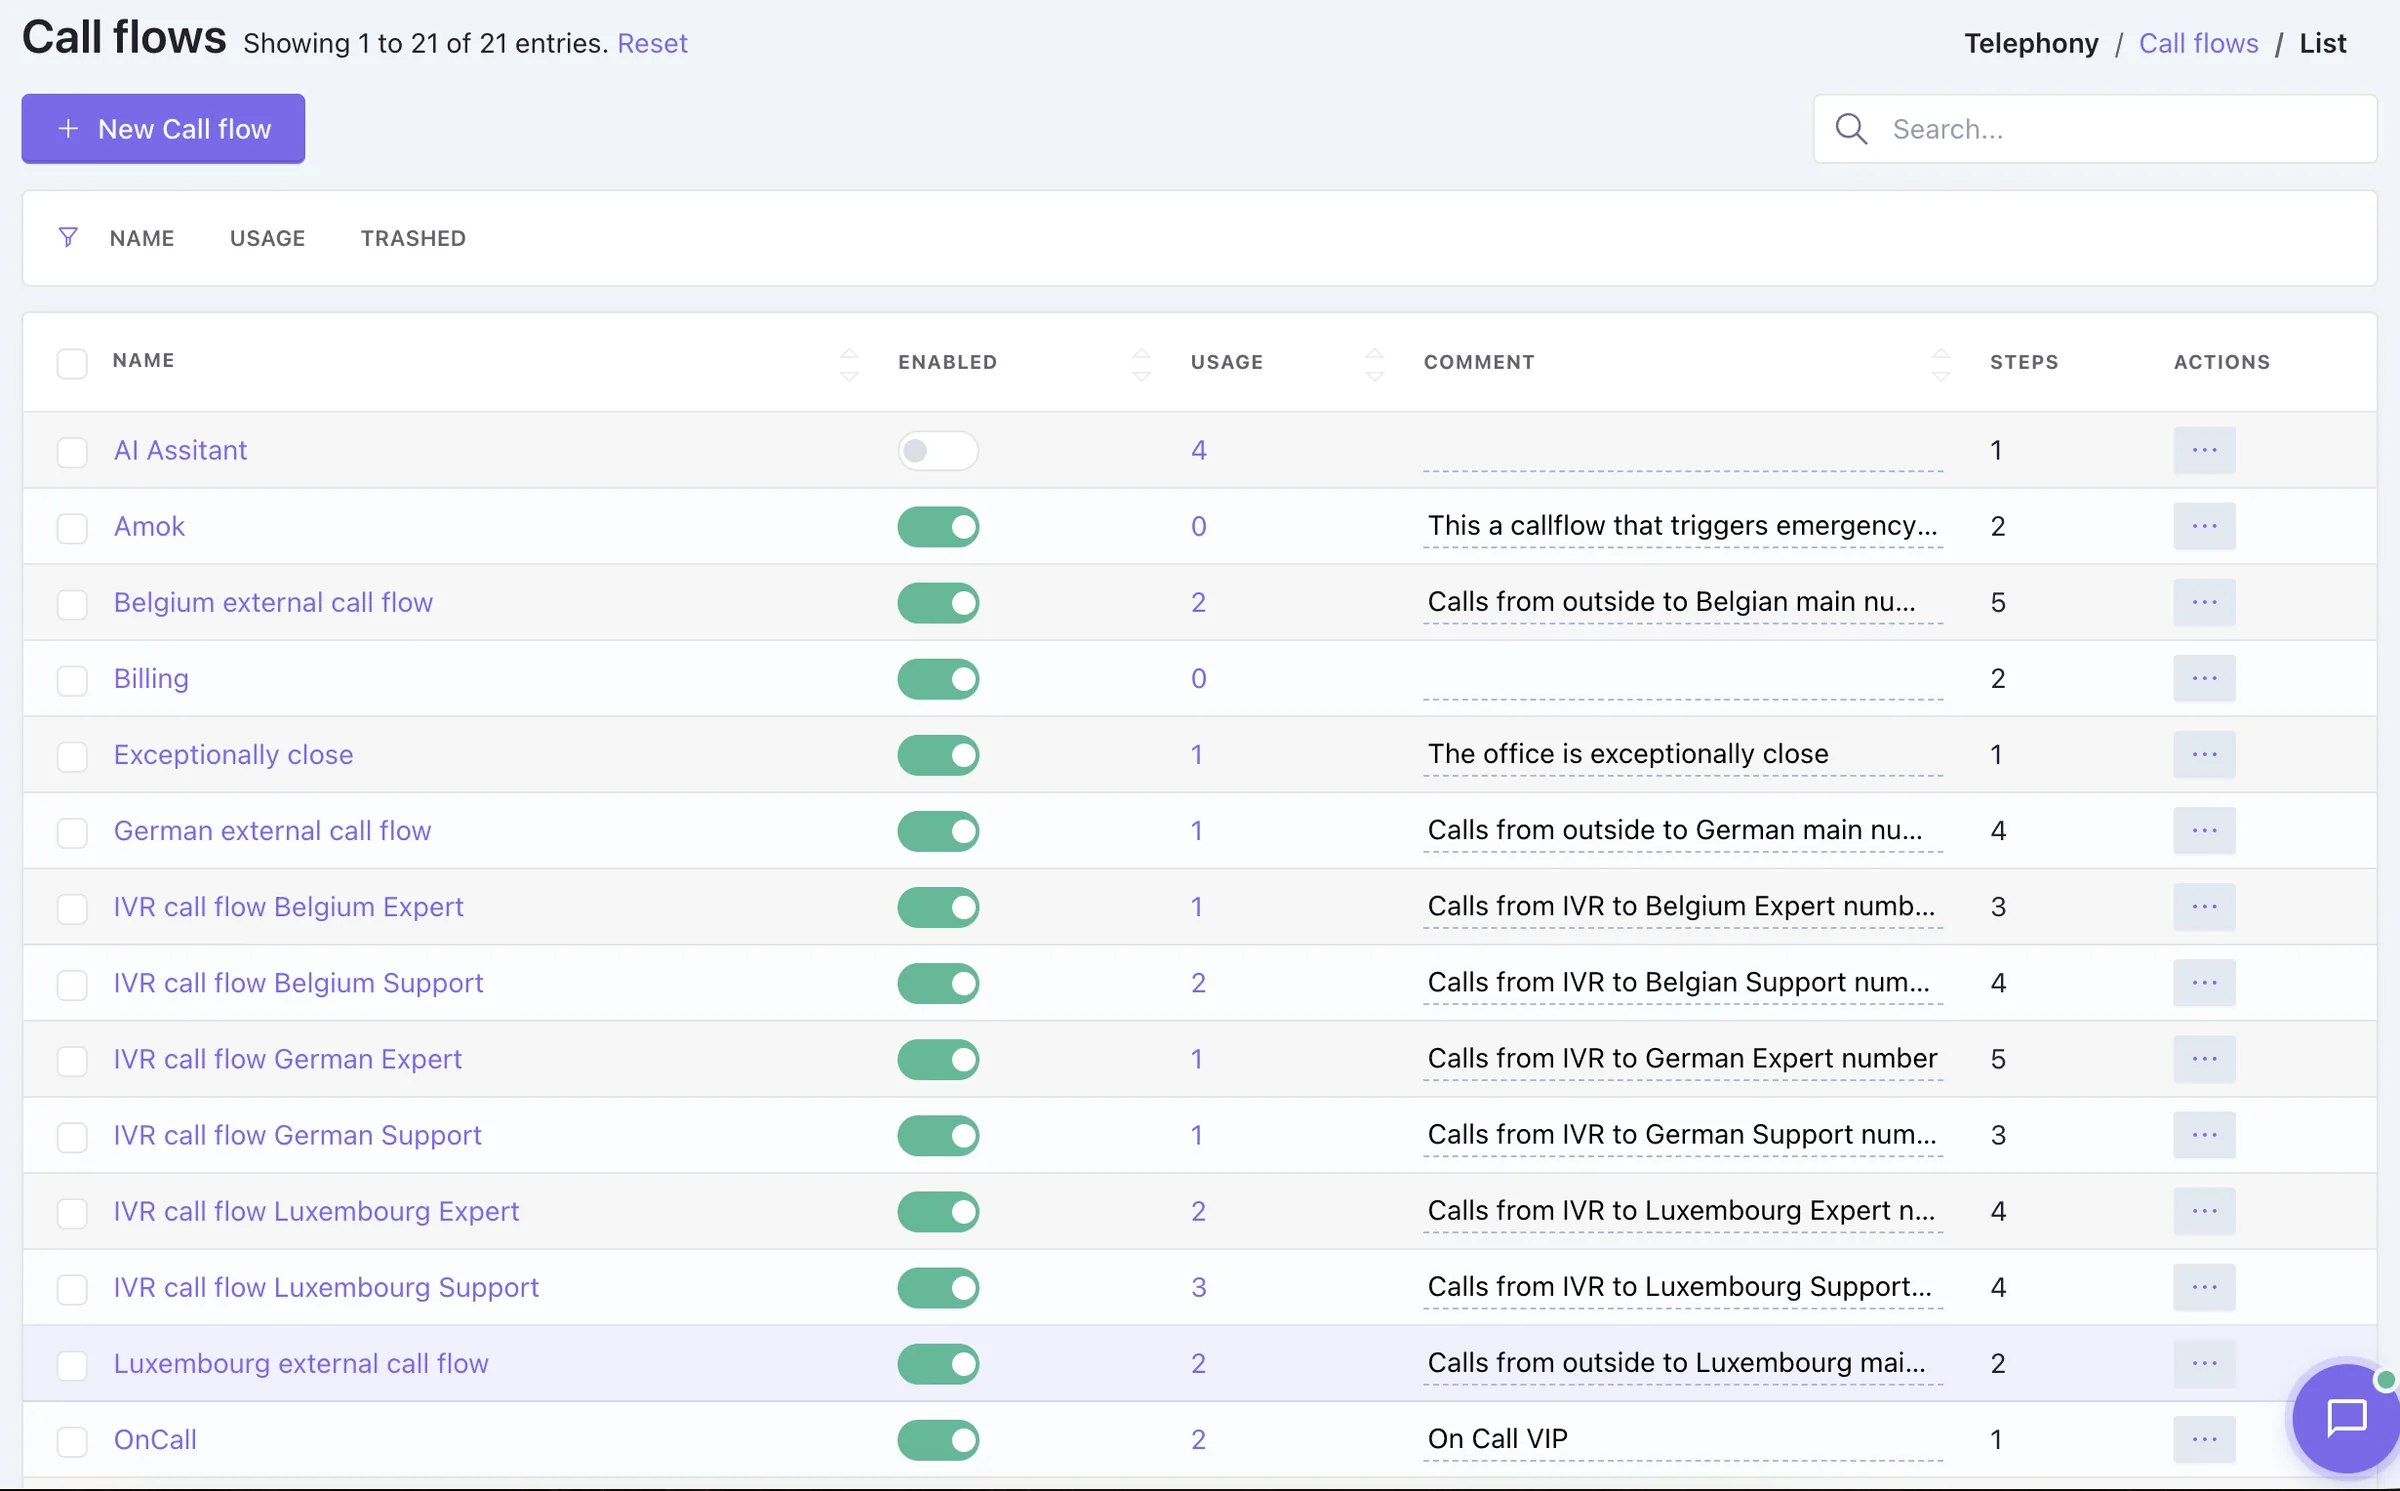Click comment 'Calls from IVR to German Expert number'
Image resolution: width=2400 pixels, height=1491 pixels.
coord(1683,1058)
